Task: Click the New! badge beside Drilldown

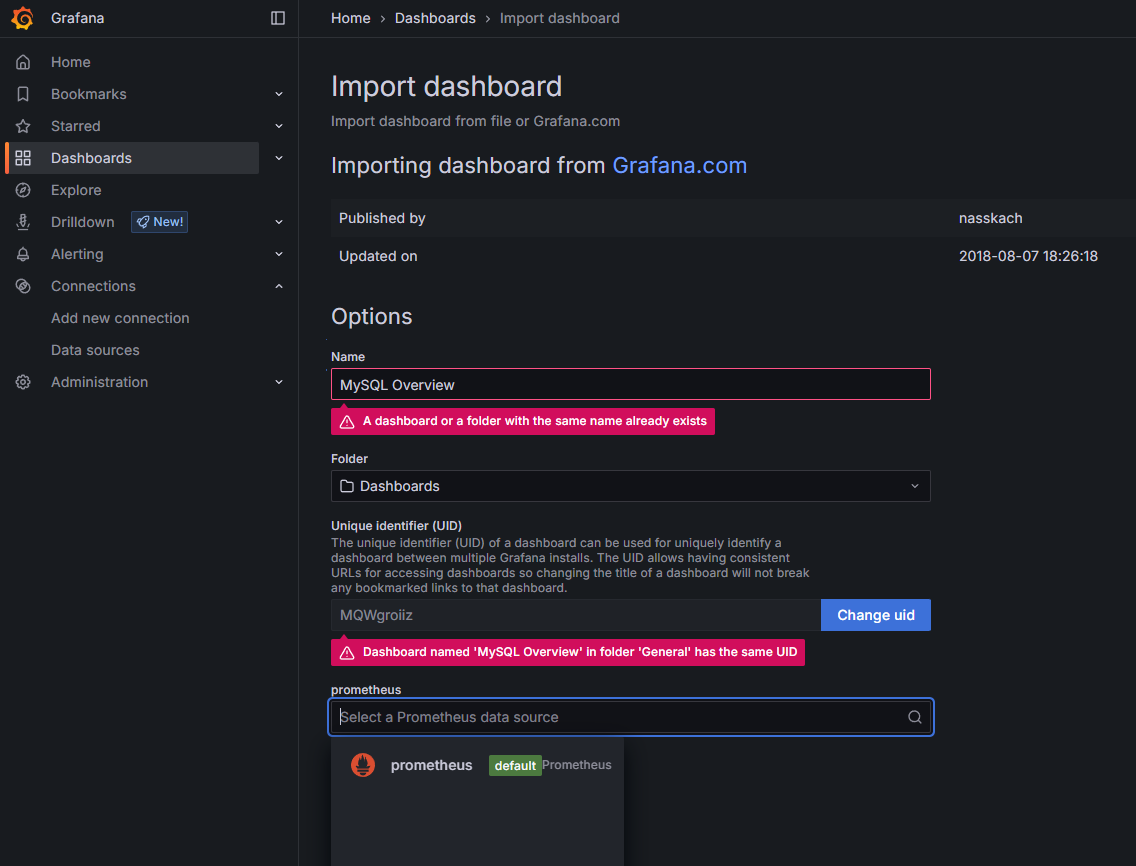Action: coord(159,222)
